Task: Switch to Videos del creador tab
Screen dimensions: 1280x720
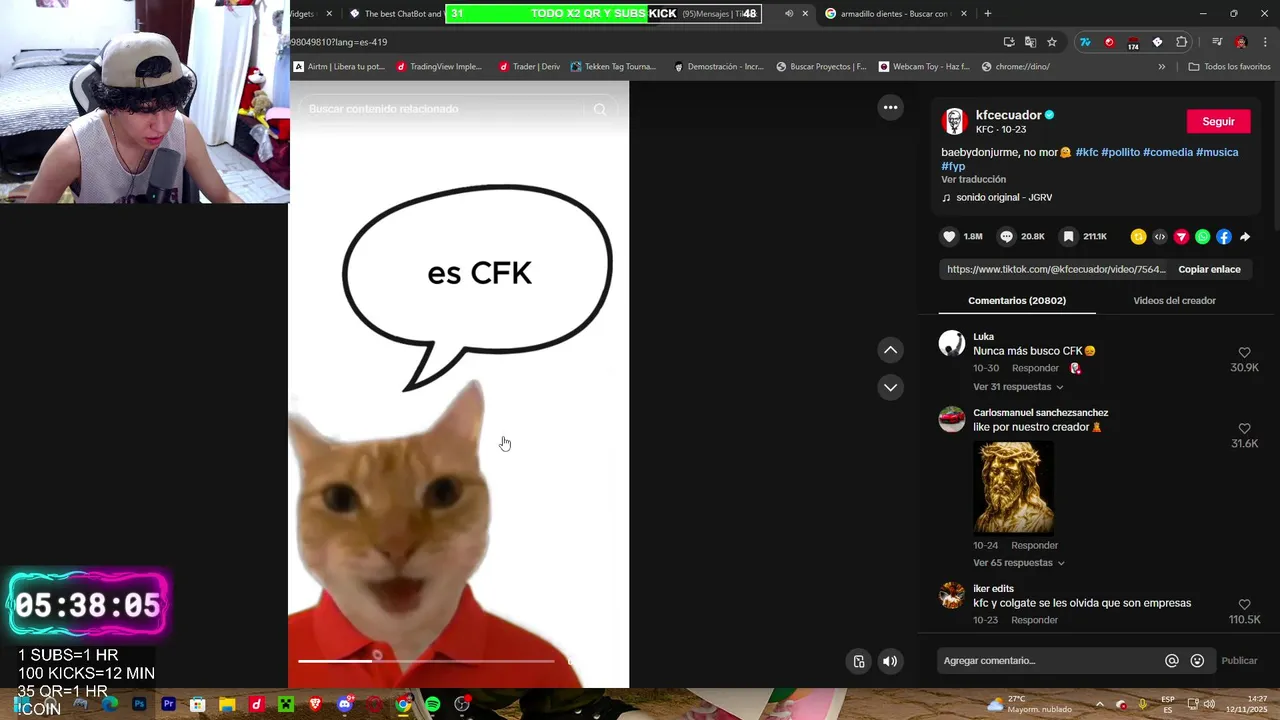Action: point(1174,300)
